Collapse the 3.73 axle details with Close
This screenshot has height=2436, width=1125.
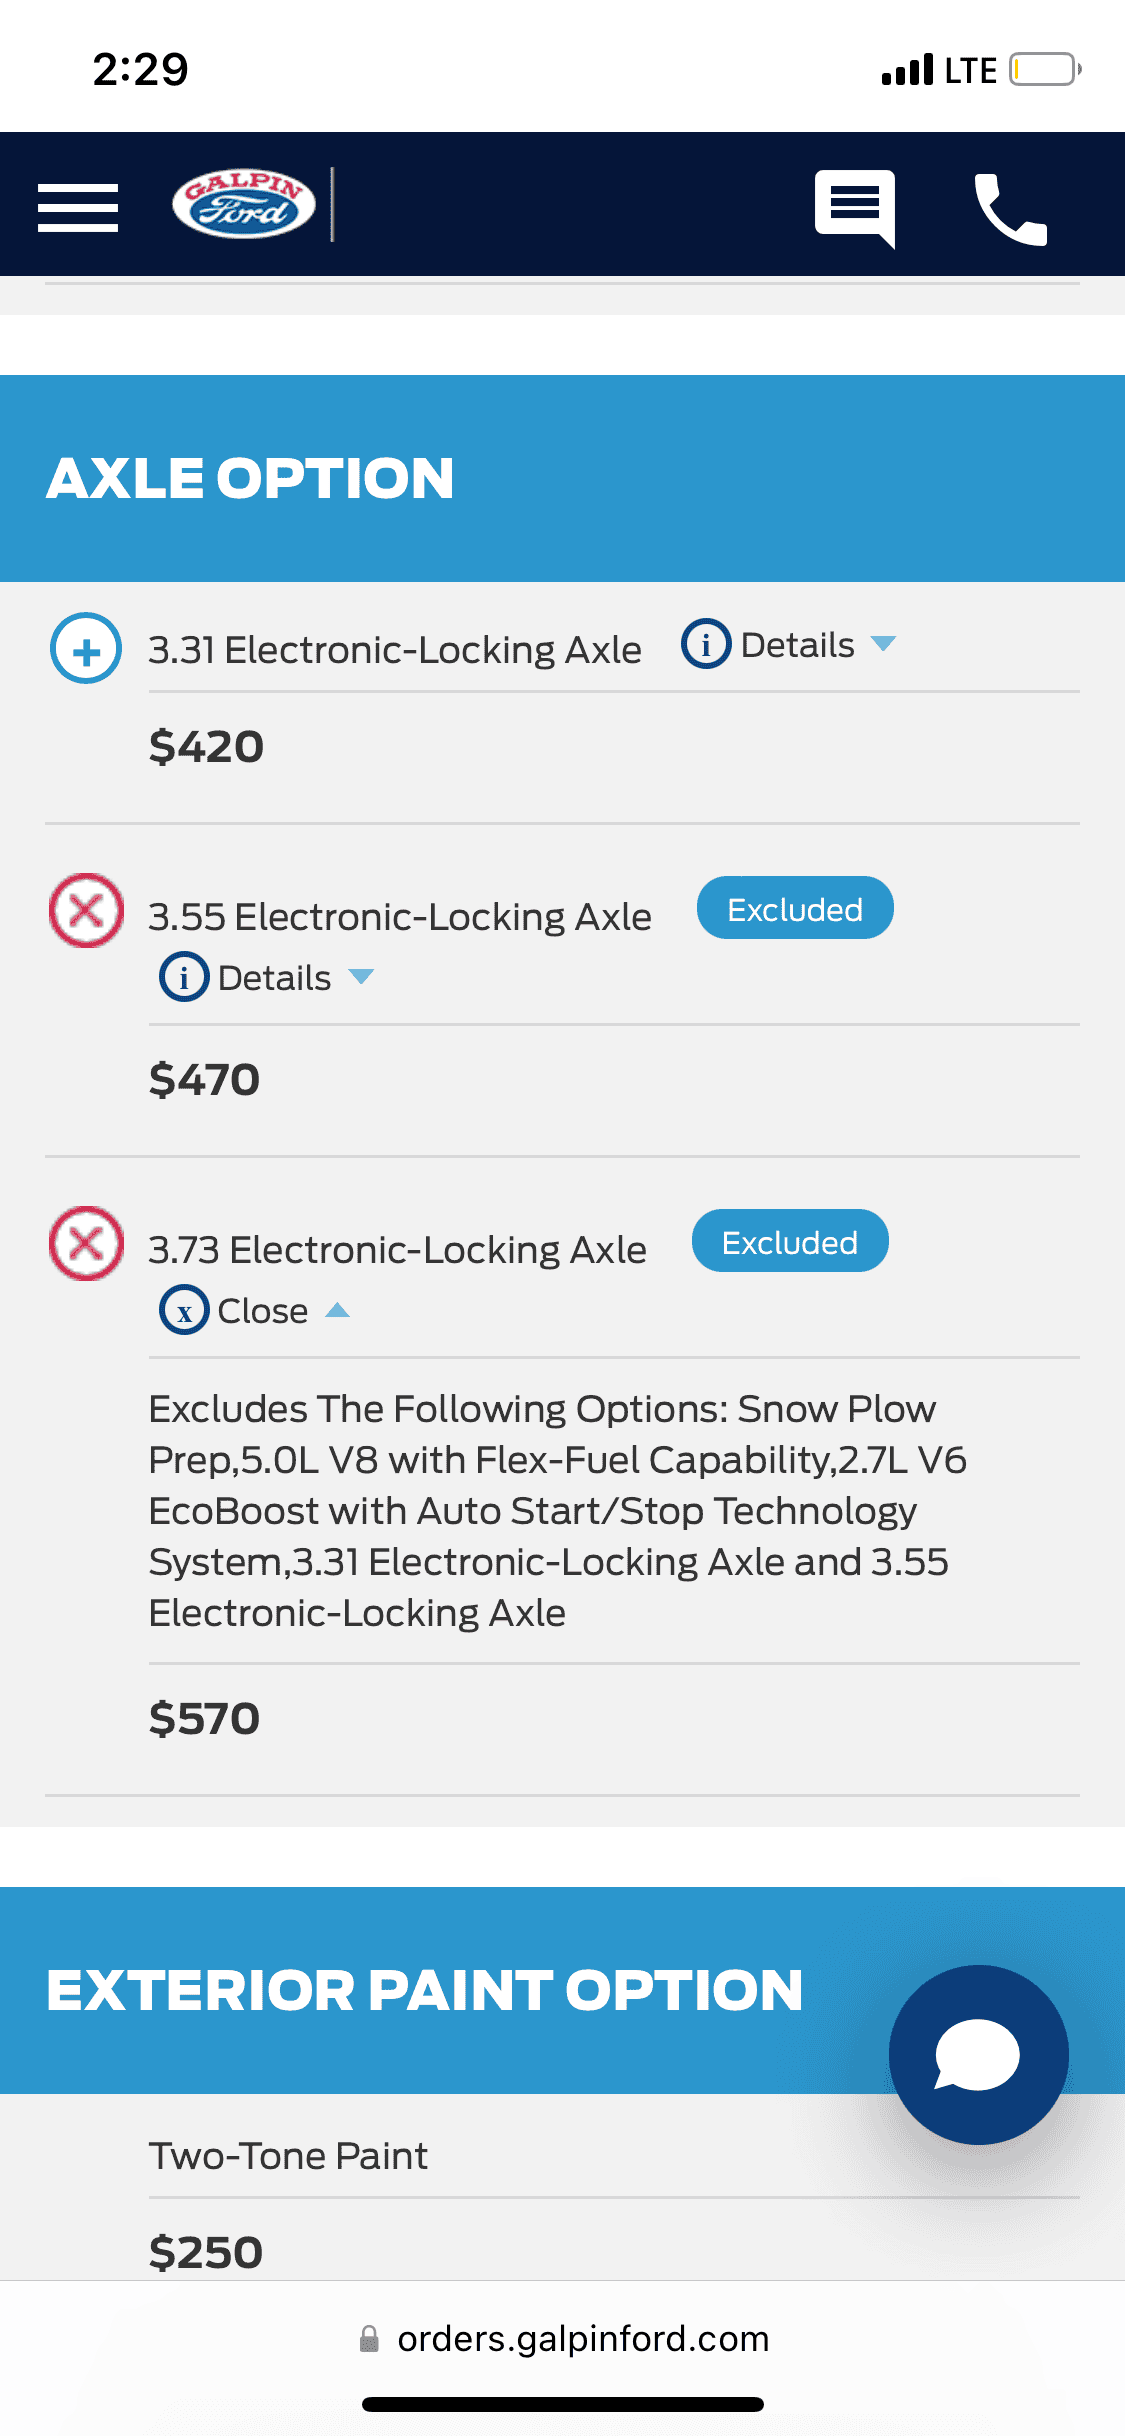pos(263,1311)
